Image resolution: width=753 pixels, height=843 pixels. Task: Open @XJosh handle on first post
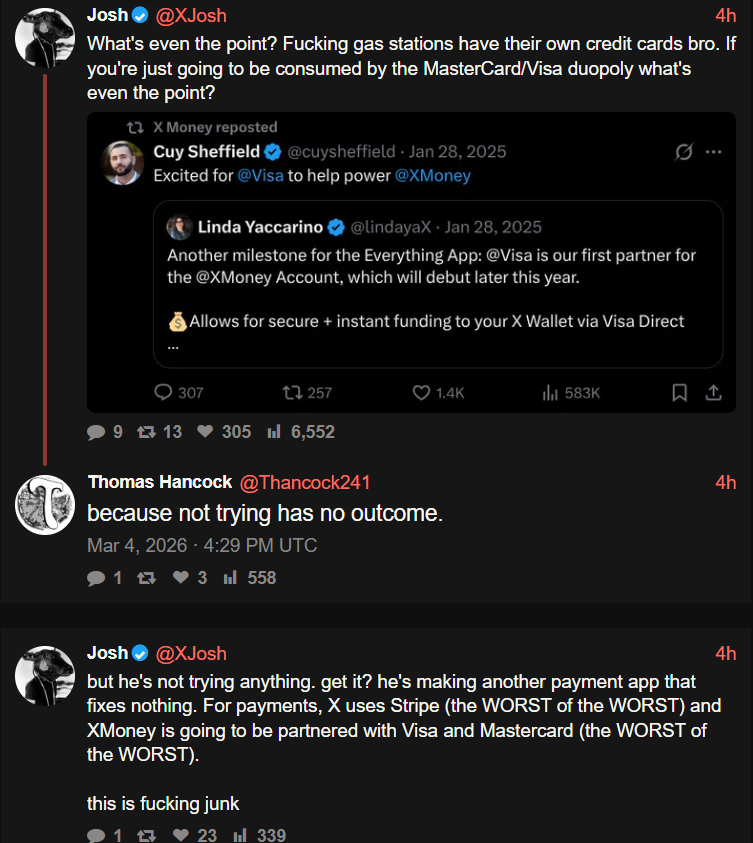191,15
